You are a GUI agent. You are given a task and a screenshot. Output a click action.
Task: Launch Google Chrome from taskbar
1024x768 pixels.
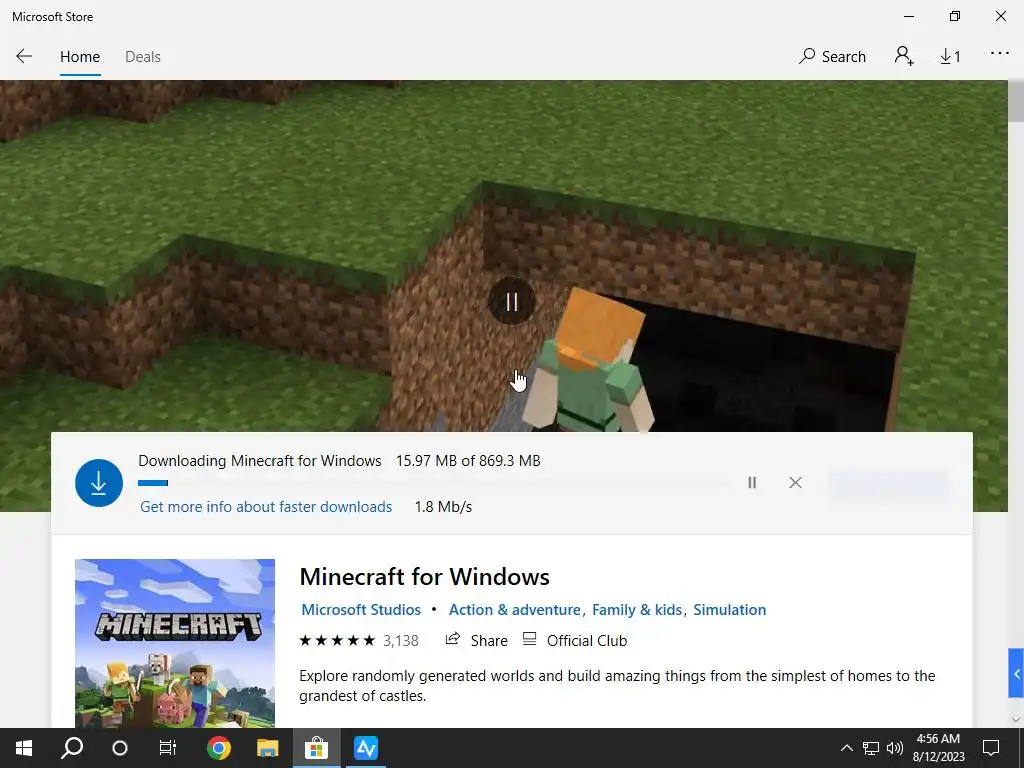(219, 748)
